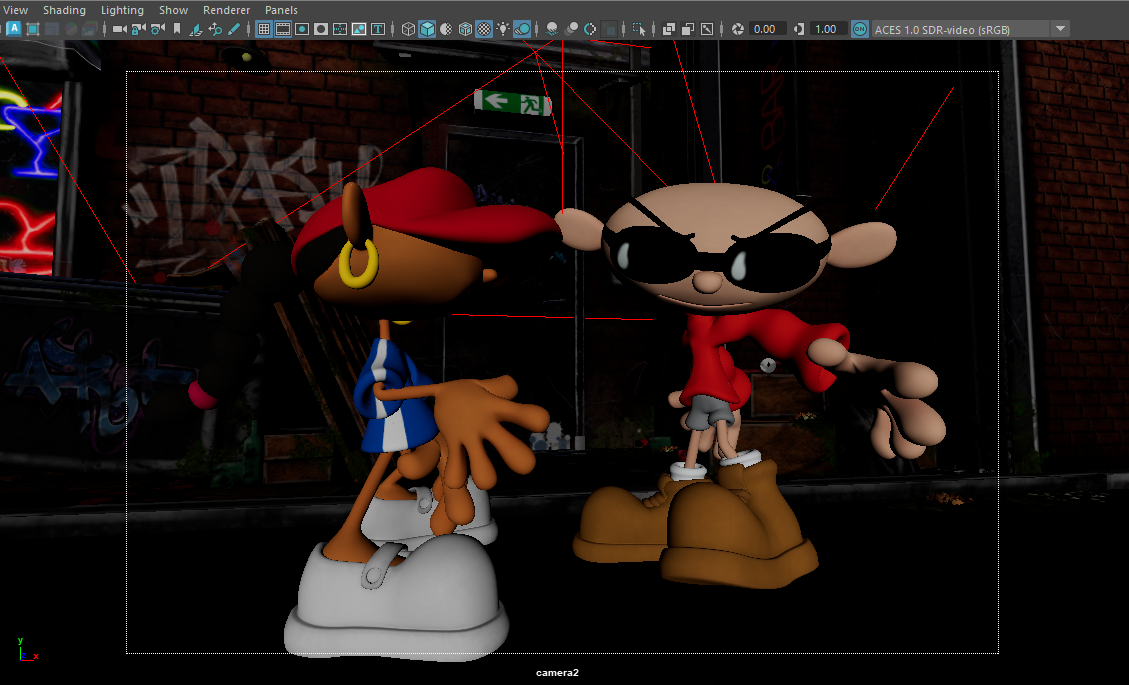Image resolution: width=1129 pixels, height=685 pixels.
Task: Toggle the Field Chart icon
Action: click(339, 29)
